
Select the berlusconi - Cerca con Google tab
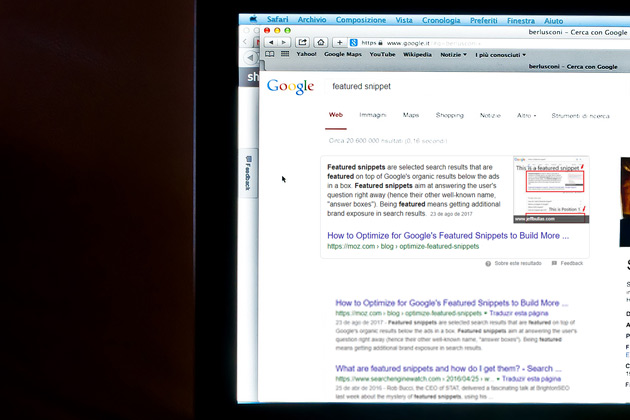coord(573,67)
